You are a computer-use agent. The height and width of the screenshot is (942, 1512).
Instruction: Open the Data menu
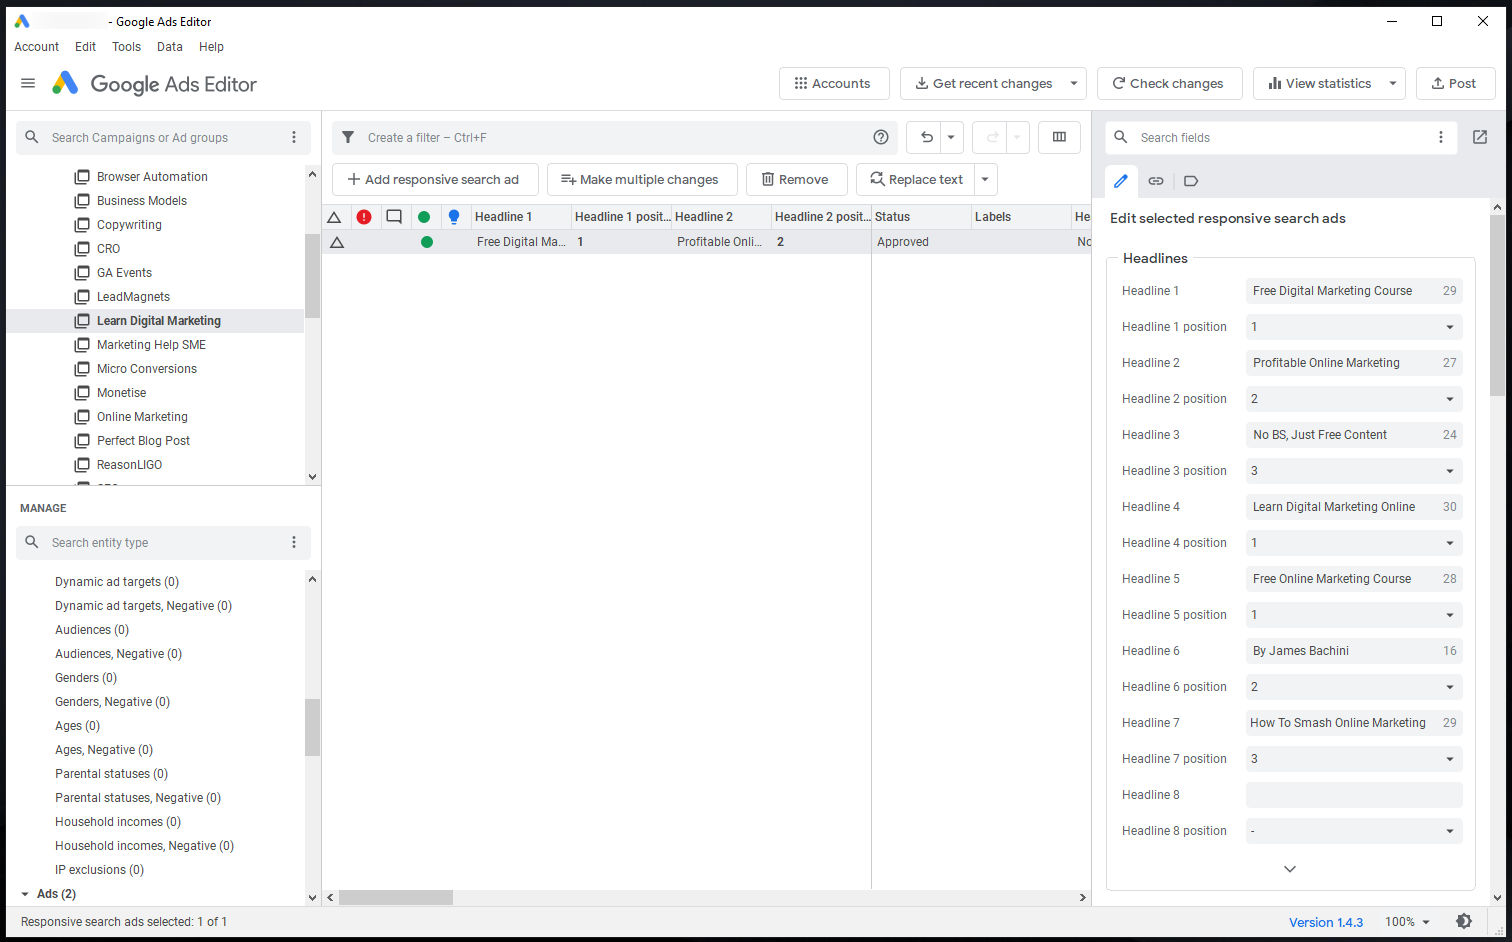[x=169, y=46]
